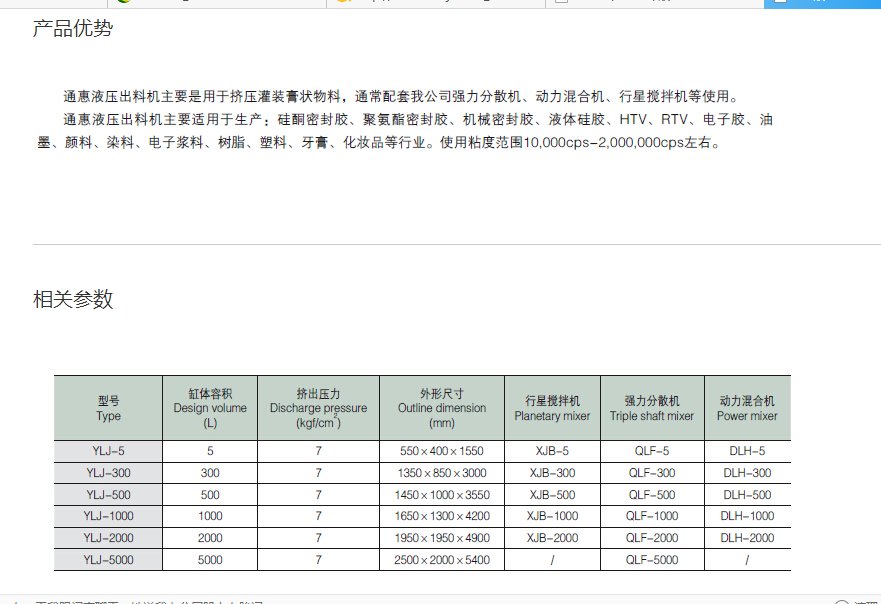Click the 型号 Type column header
881x604 pixels.
click(108, 408)
